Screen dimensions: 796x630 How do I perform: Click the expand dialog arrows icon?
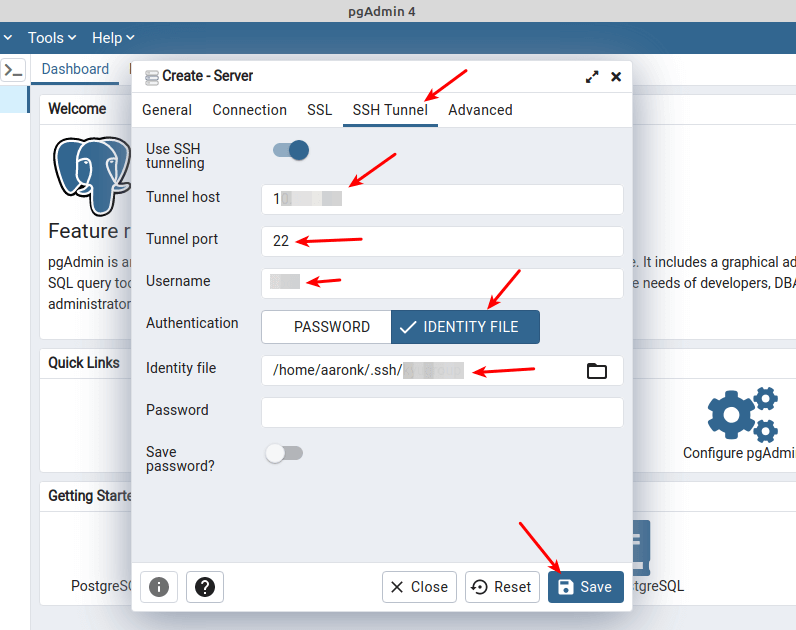tap(592, 77)
